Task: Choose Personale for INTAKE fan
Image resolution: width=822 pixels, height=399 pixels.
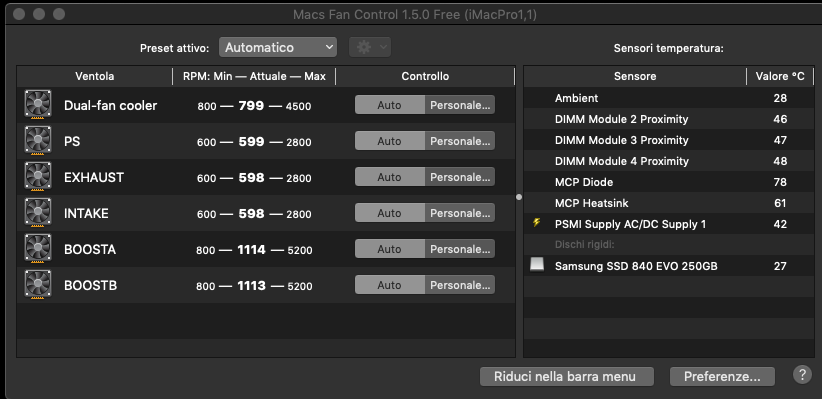Action: click(x=460, y=213)
